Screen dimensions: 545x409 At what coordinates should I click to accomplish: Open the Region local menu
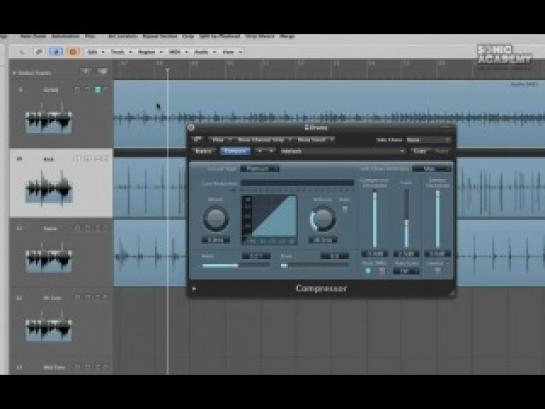point(150,52)
